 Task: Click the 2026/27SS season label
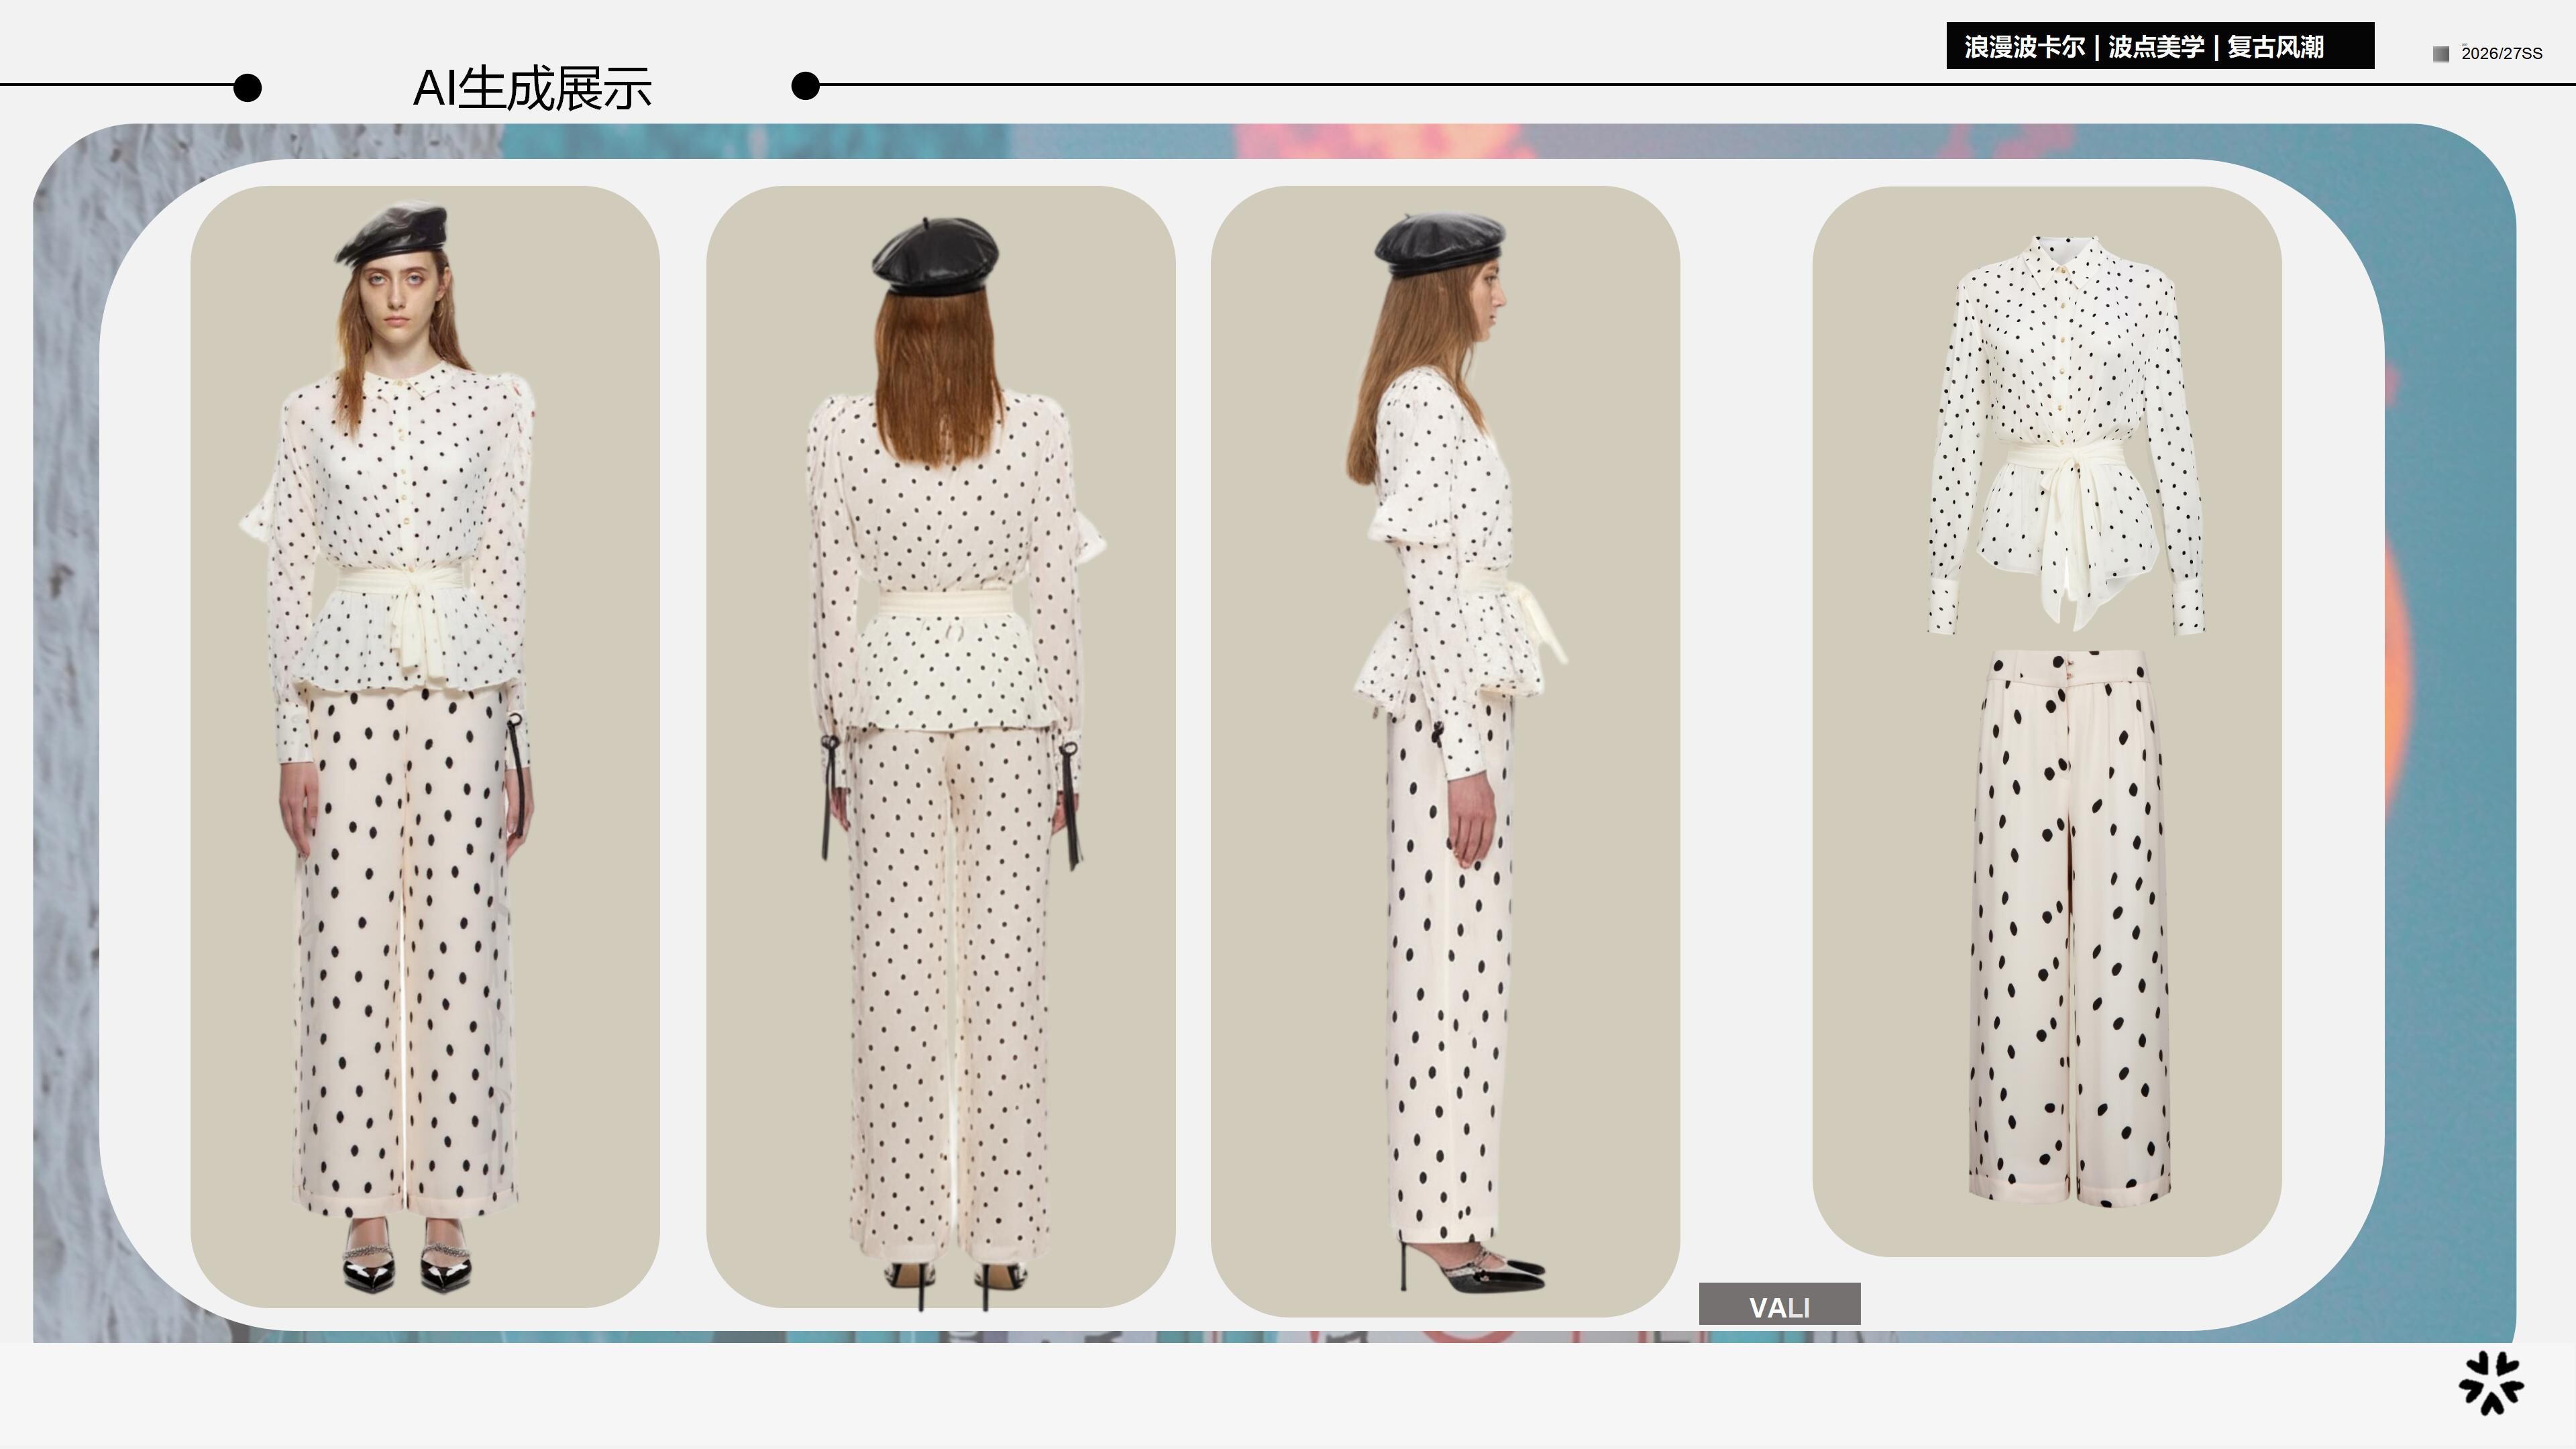(x=2501, y=54)
